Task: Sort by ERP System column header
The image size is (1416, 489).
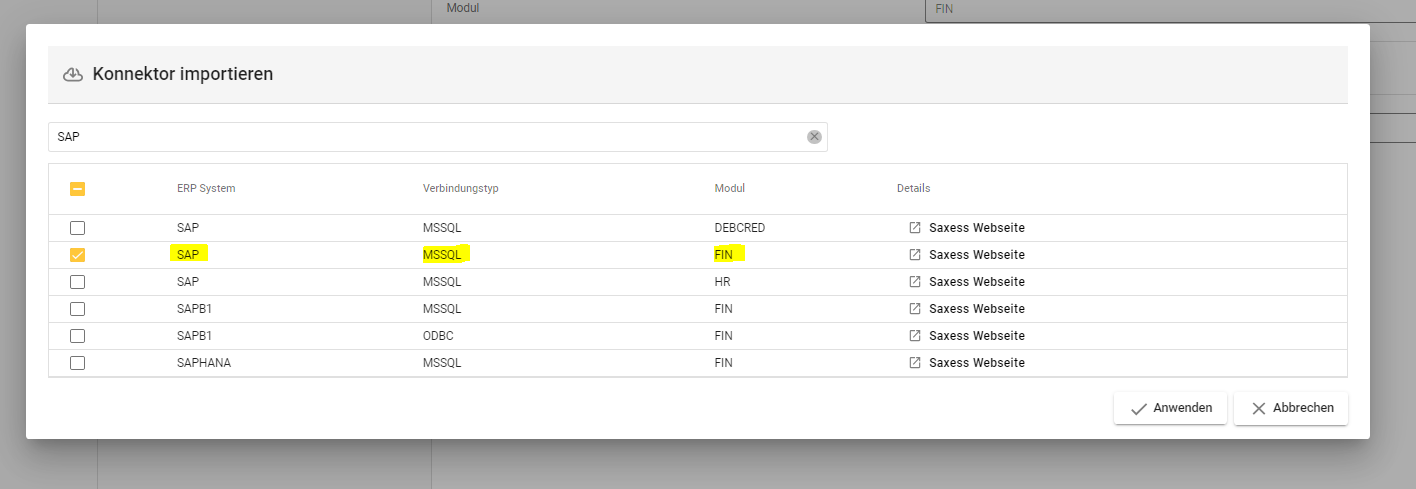Action: point(206,189)
